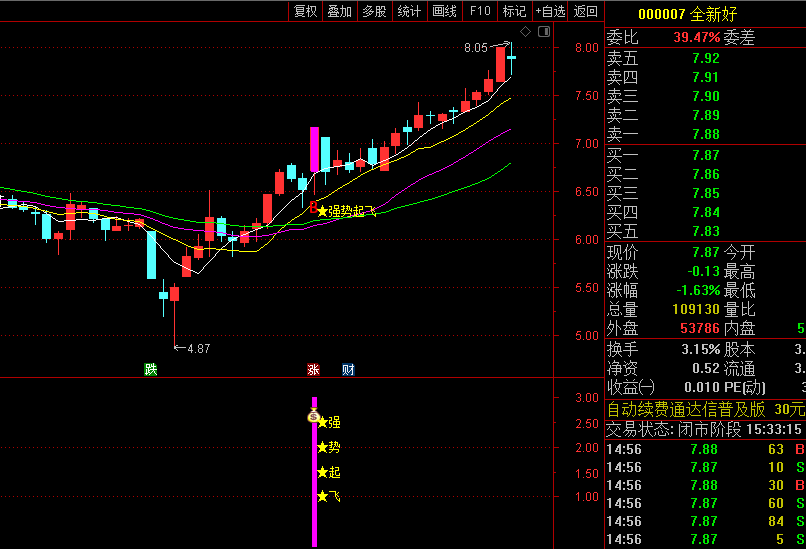Viewport: 806px width, 549px height.
Task: Click the 委比 39.47% value
Action: click(697, 37)
